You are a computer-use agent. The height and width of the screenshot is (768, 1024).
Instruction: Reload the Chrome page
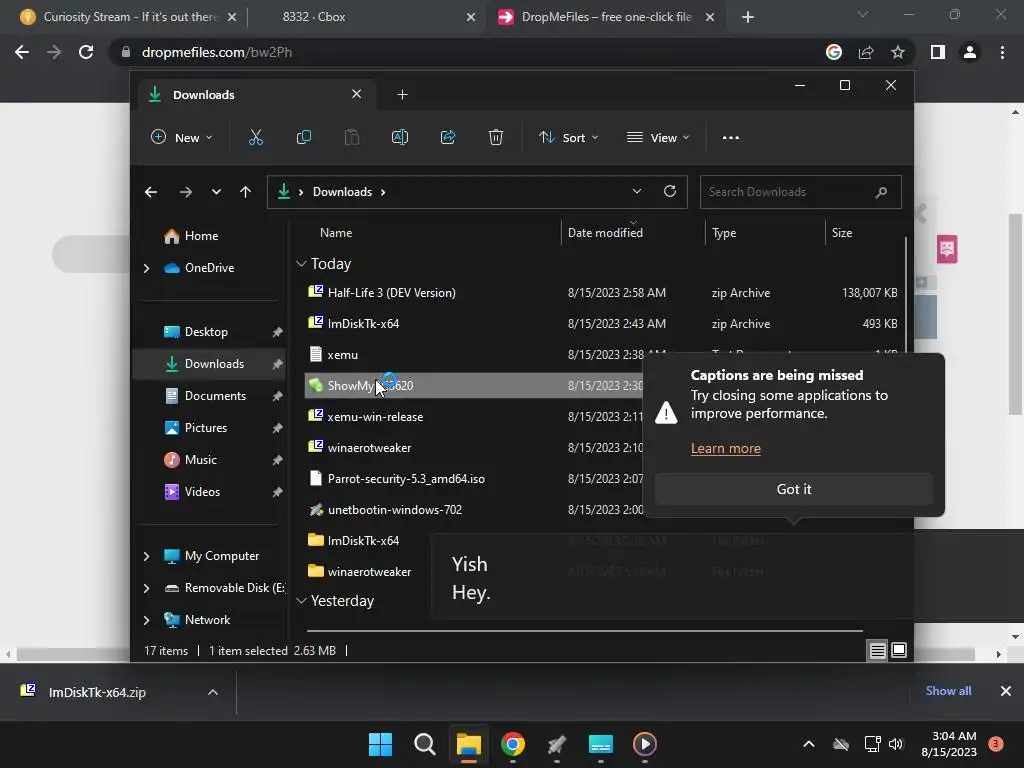coord(86,52)
